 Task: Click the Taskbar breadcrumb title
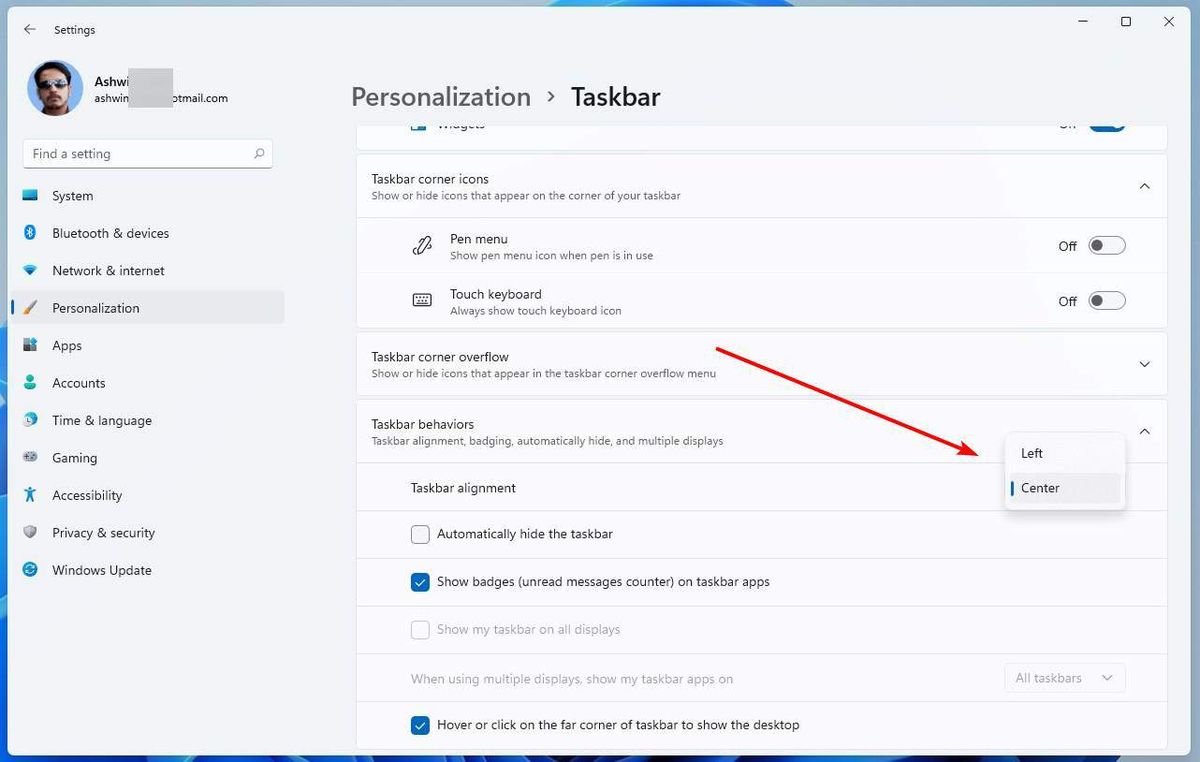[x=615, y=97]
